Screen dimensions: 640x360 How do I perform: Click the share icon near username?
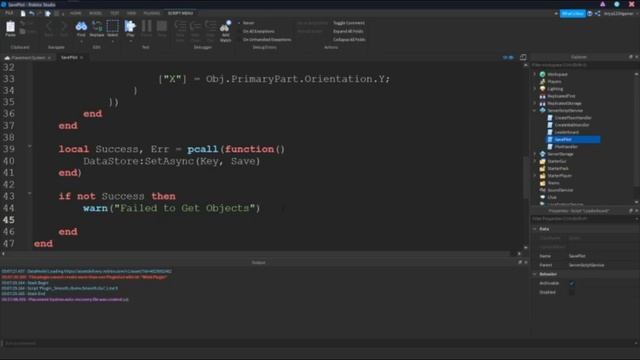[598, 13]
